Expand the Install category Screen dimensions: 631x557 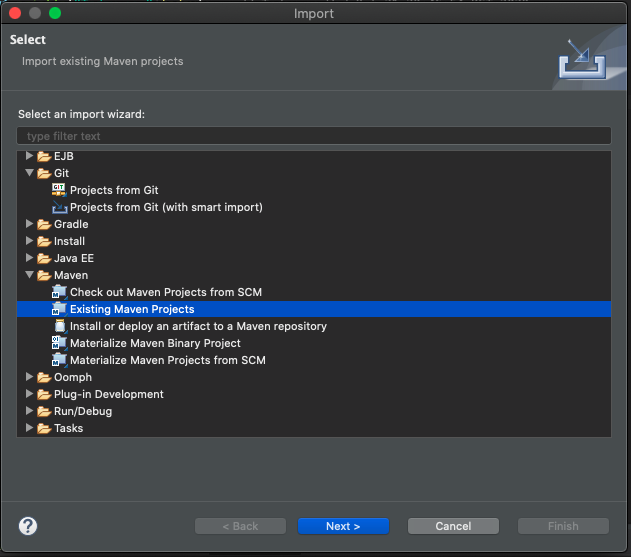pos(29,241)
